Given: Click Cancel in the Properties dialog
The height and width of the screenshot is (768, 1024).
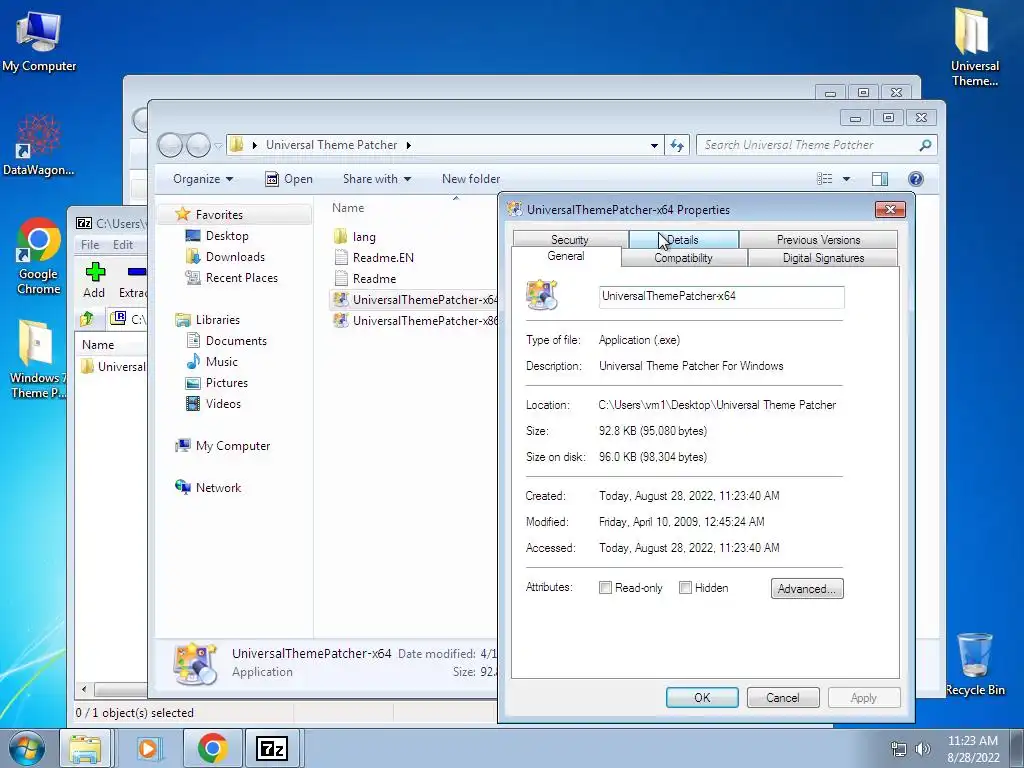Looking at the screenshot, I should tap(782, 697).
